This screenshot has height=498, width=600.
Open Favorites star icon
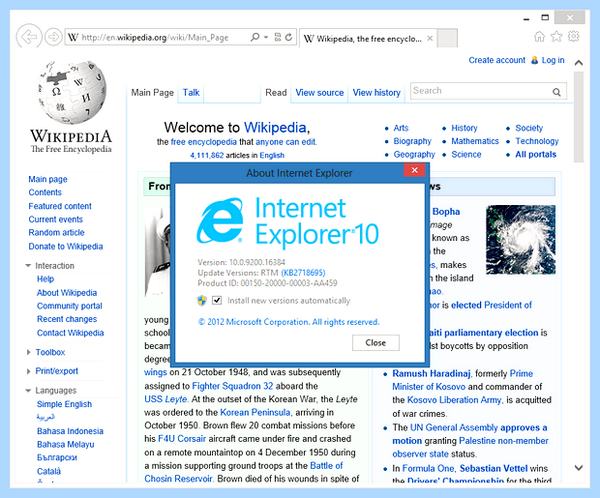click(556, 37)
